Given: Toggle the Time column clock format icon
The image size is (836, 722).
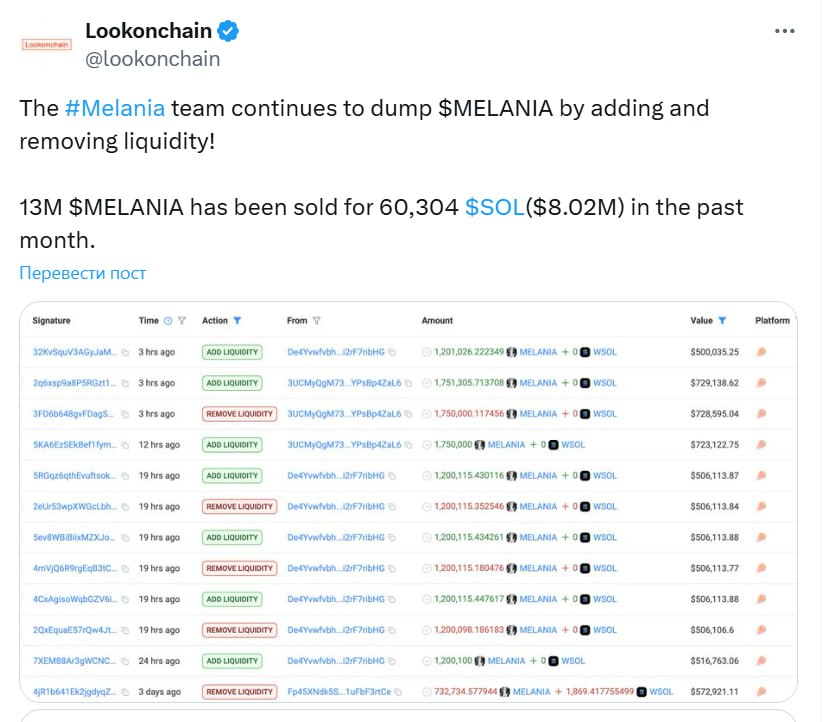Looking at the screenshot, I should [x=167, y=321].
